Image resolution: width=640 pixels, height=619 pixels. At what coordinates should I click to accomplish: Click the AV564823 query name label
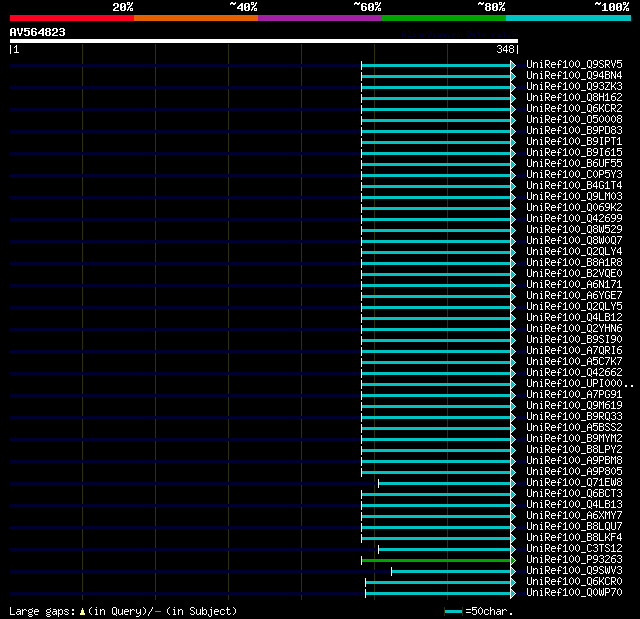[x=38, y=32]
